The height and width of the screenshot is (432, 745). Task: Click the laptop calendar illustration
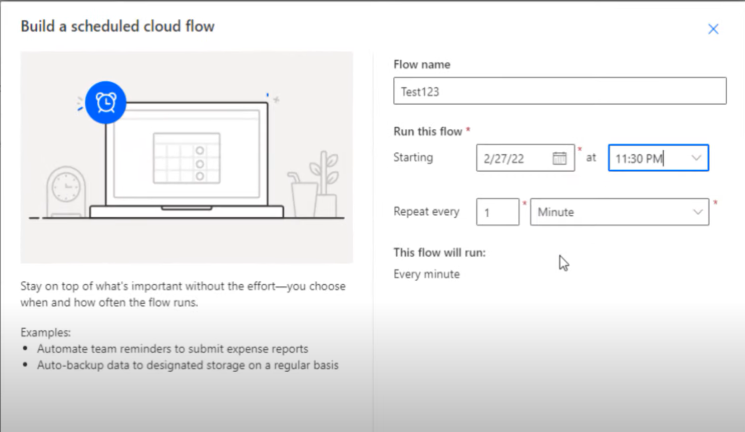[x=186, y=158]
